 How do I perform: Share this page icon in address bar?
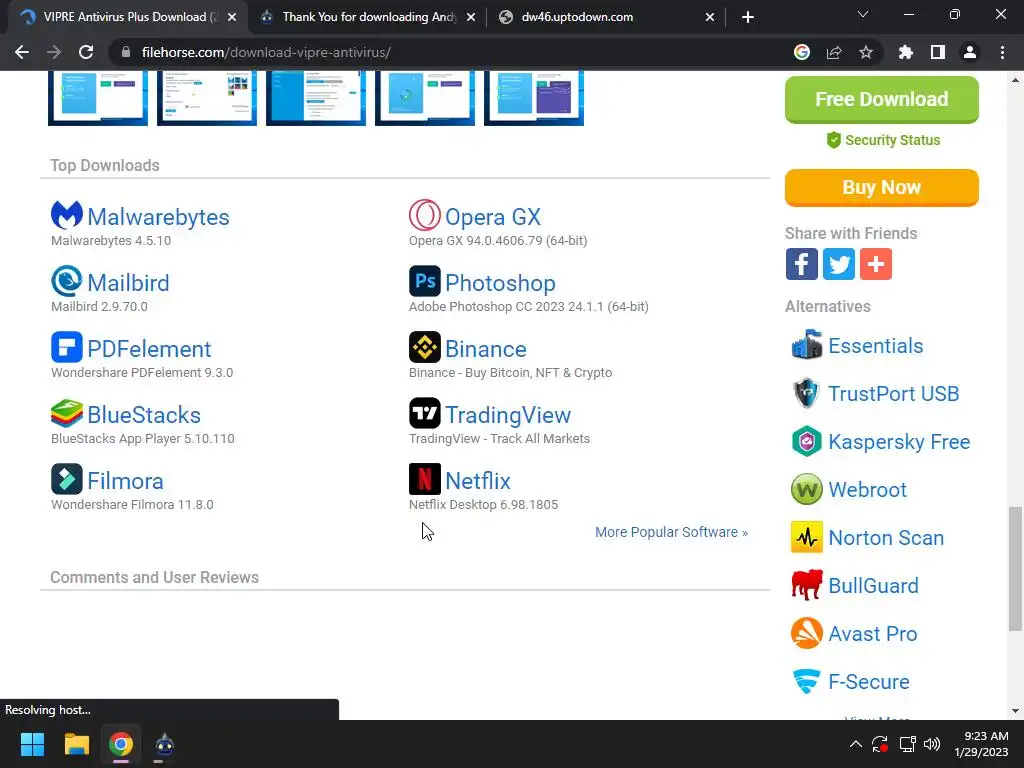coord(834,52)
